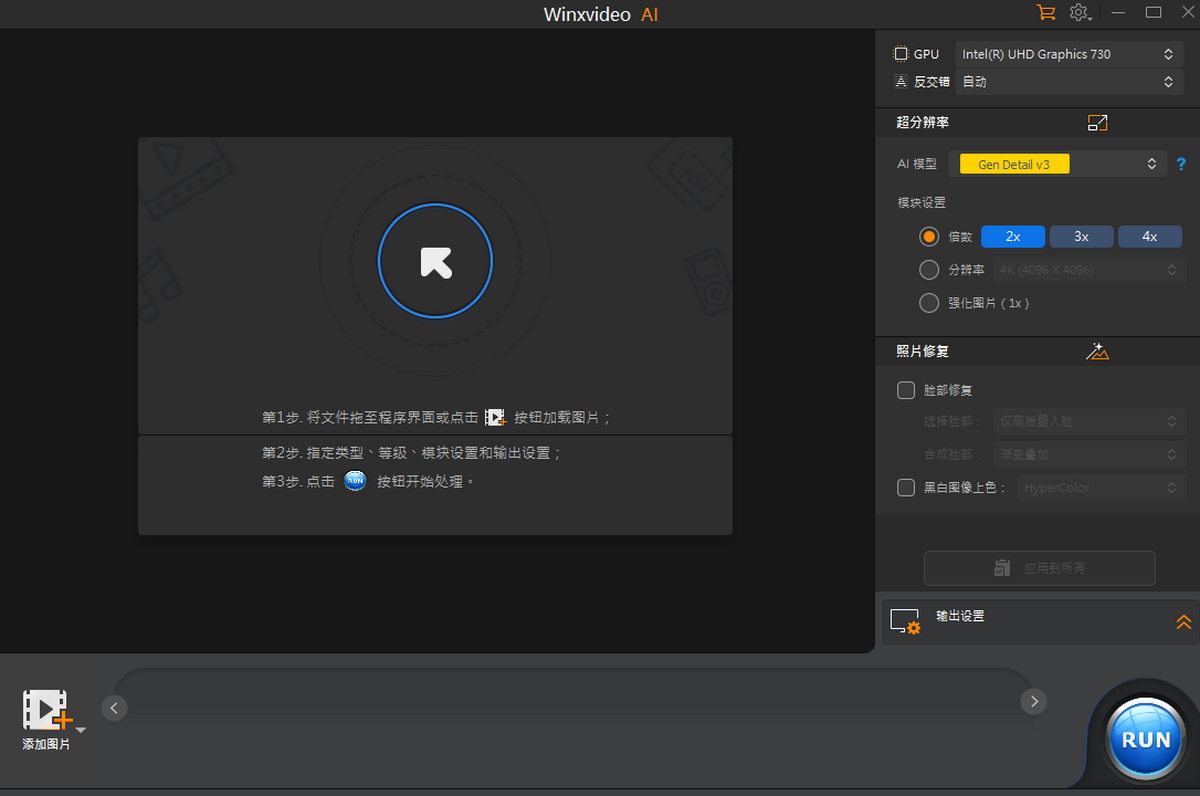This screenshot has height=796, width=1200.
Task: Click the center import arrow icon
Action: (435, 259)
